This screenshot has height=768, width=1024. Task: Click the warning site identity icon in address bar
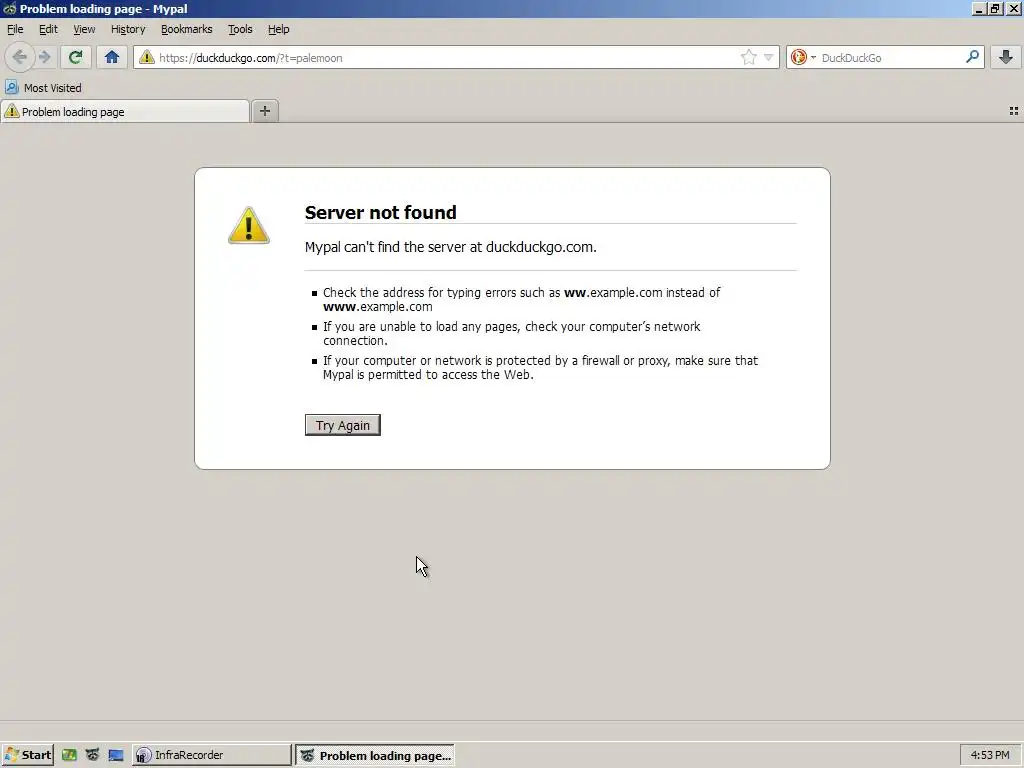147,57
